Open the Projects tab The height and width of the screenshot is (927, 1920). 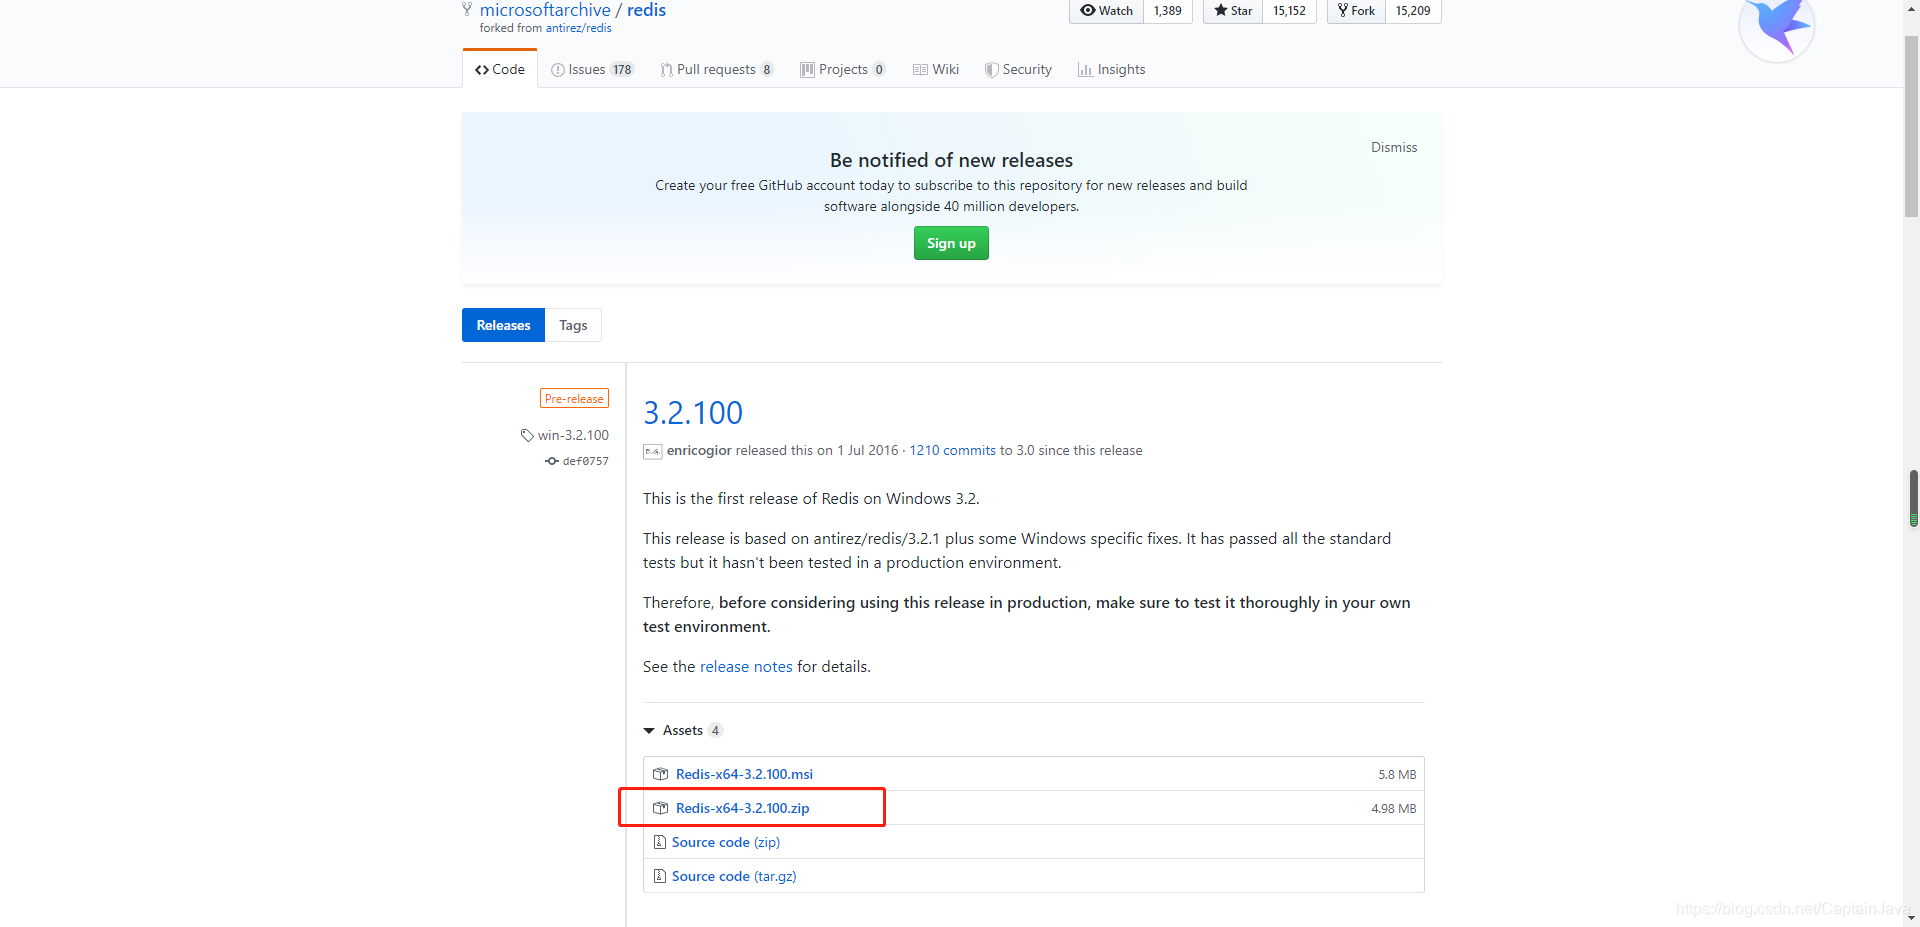(843, 69)
